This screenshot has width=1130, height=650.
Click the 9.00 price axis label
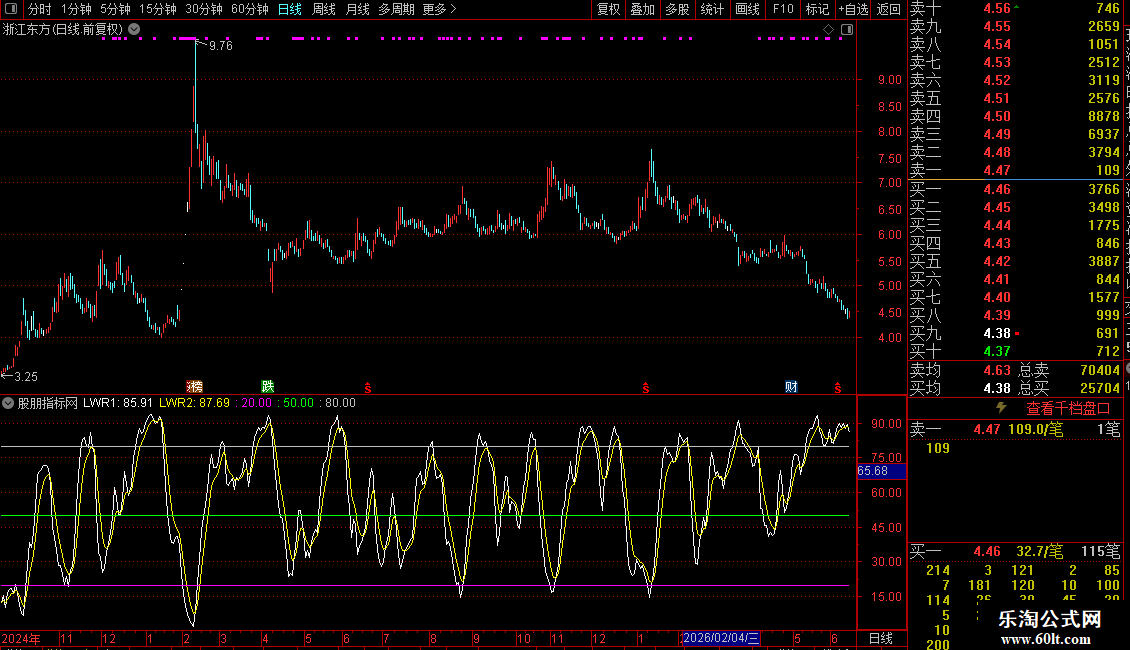tap(889, 80)
